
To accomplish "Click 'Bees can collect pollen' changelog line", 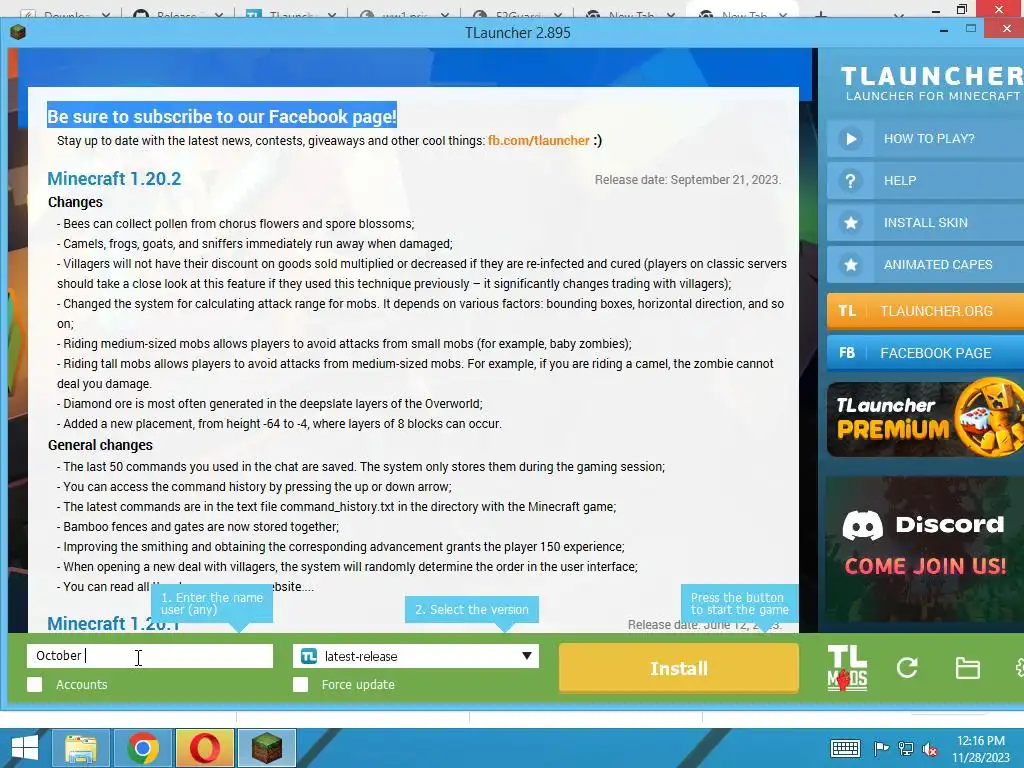I will pos(235,223).
